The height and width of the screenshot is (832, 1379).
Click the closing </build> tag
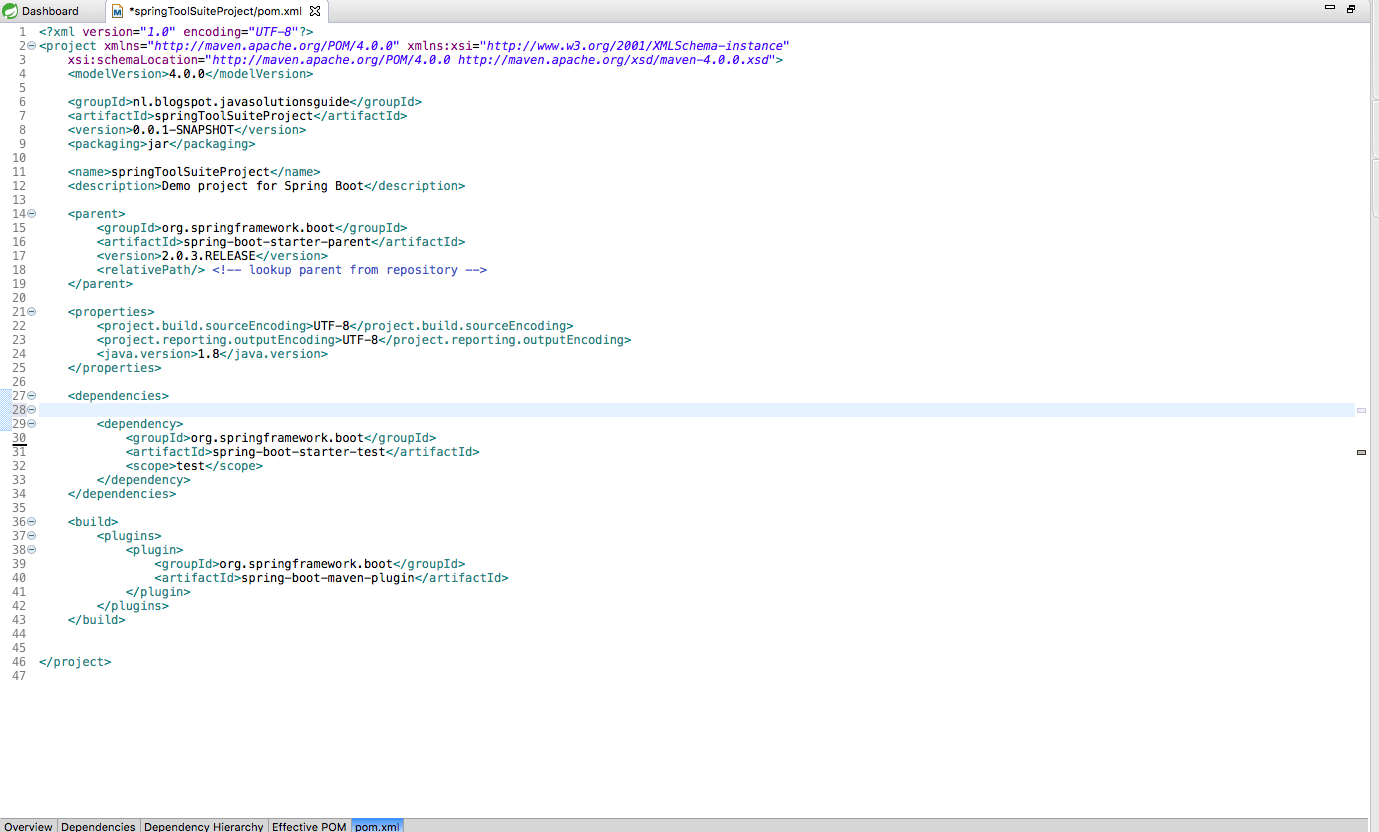point(97,620)
